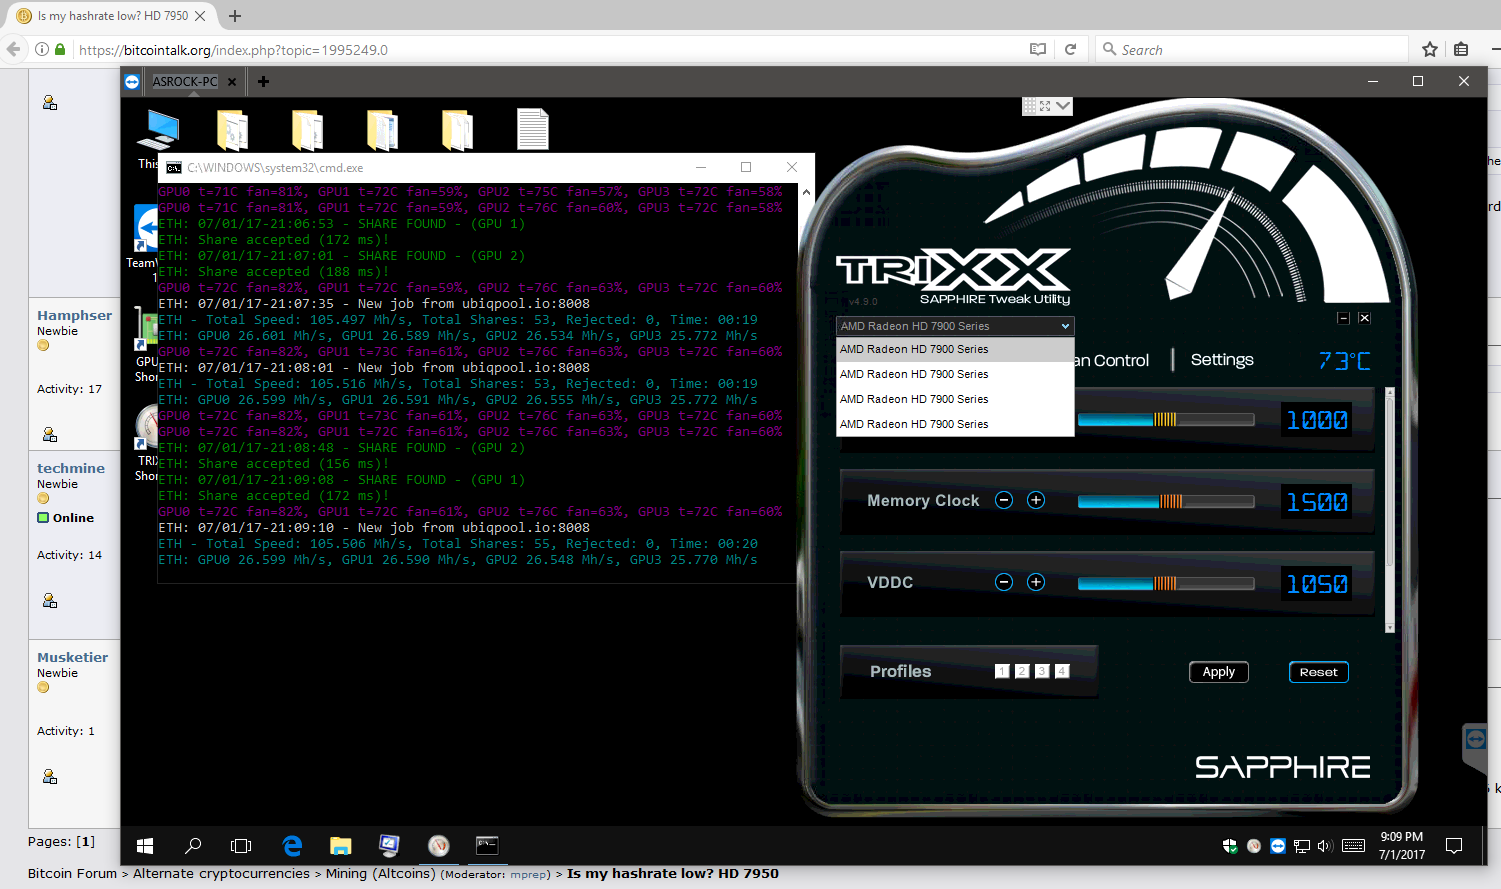Open the remote Windows Start menu
This screenshot has height=889, width=1501.
[x=145, y=846]
